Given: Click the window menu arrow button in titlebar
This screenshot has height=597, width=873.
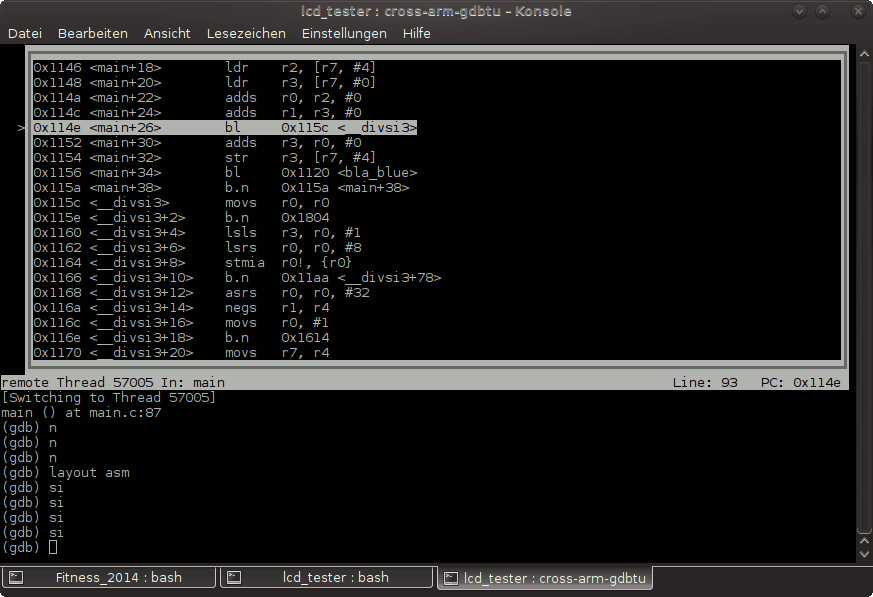Looking at the screenshot, I should (799, 11).
